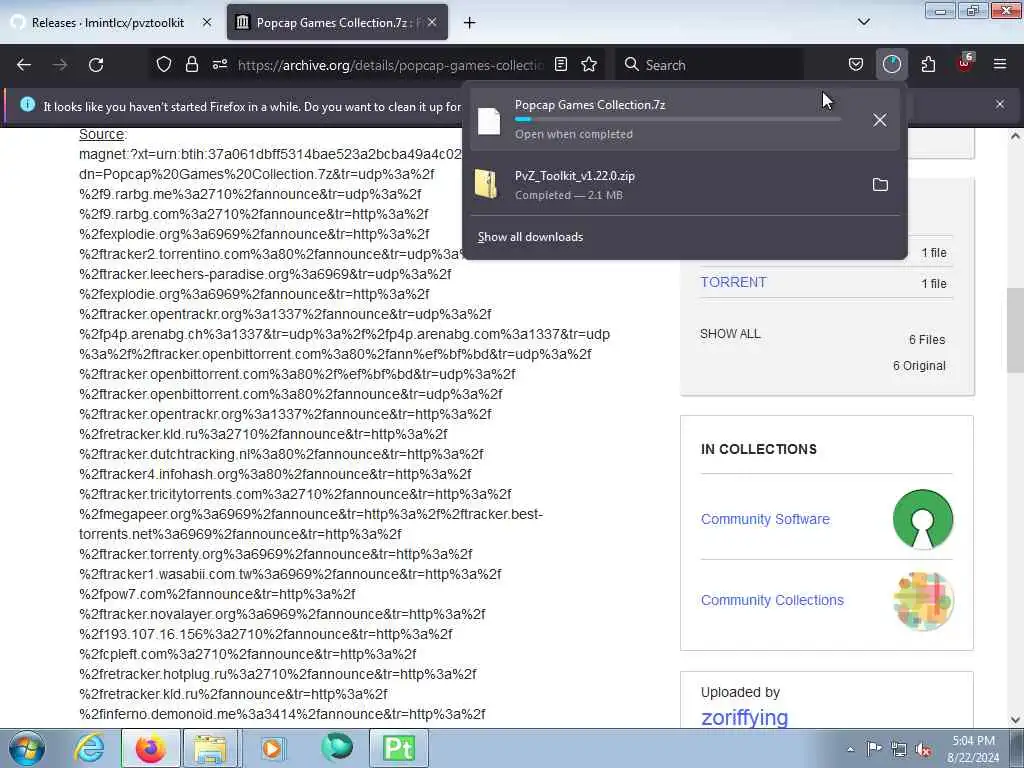The height and width of the screenshot is (768, 1024).
Task: Dismiss the Firefox refresh notification bar
Action: [1000, 104]
